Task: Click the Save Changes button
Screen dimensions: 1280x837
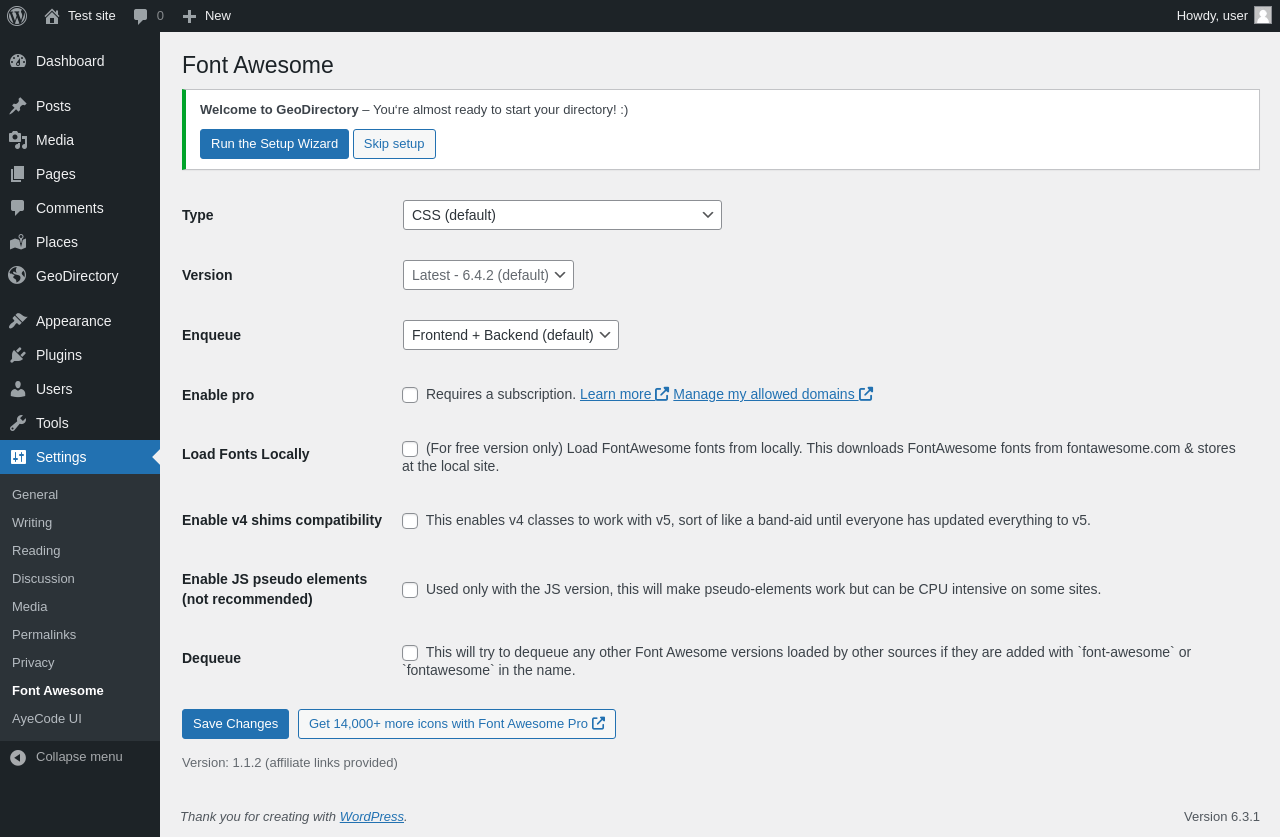Action: [235, 724]
